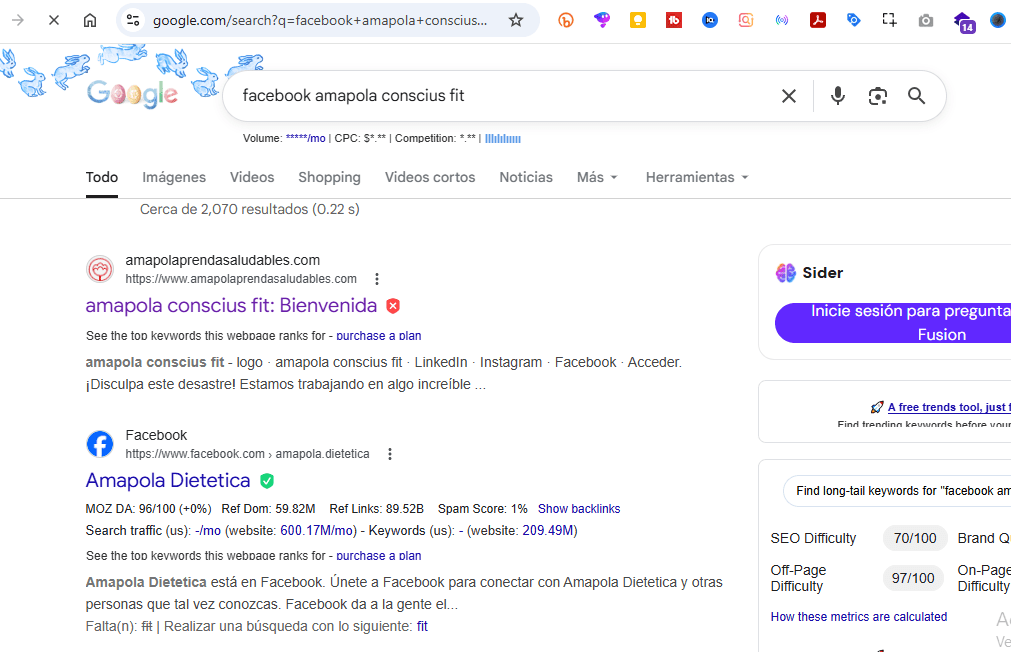Image resolution: width=1011 pixels, height=652 pixels.
Task: Open Google Lens image search icon
Action: click(877, 96)
